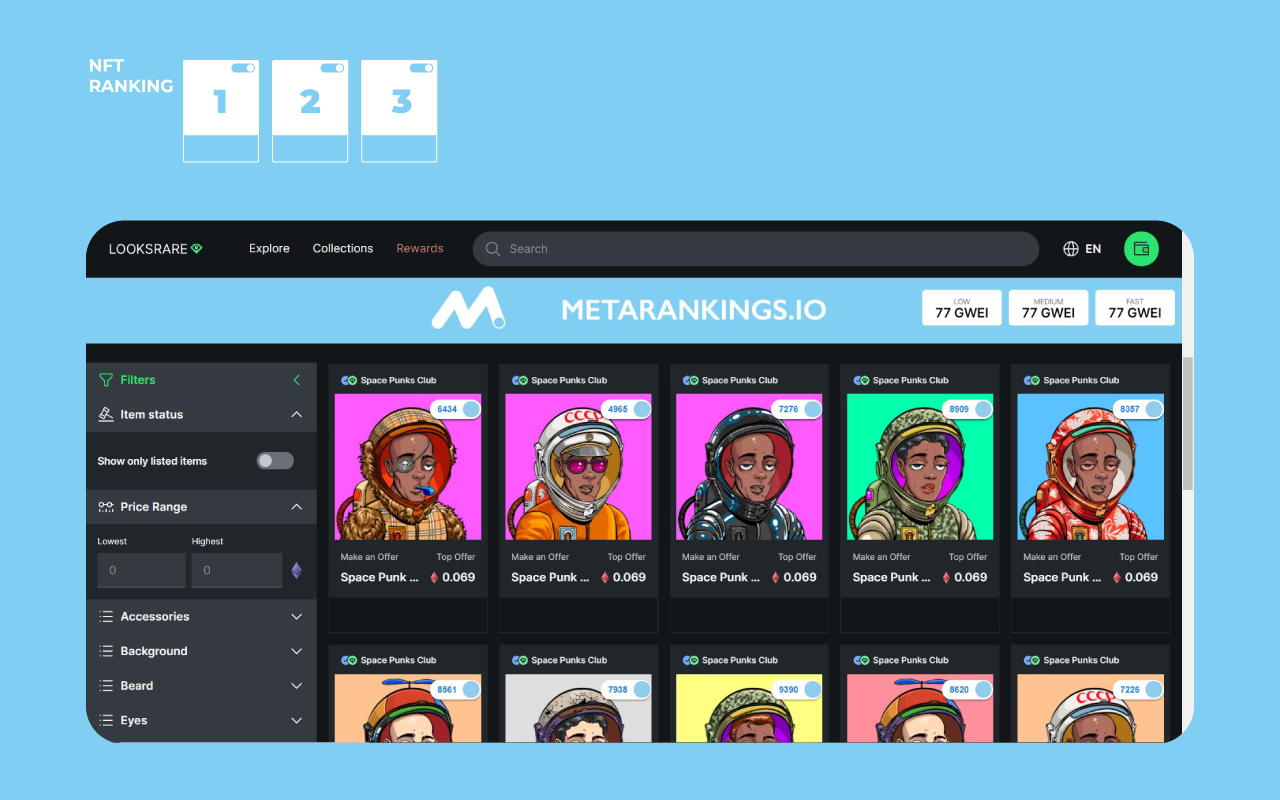Click the Price Range icon
The height and width of the screenshot is (800, 1280).
tap(106, 507)
